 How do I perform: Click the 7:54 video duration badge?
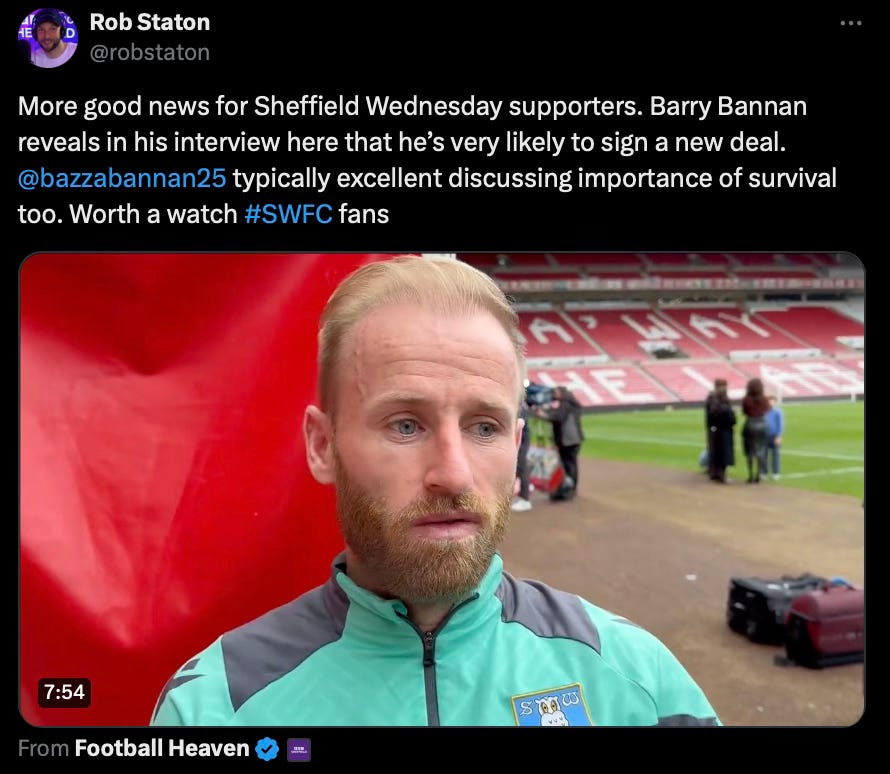[x=64, y=692]
